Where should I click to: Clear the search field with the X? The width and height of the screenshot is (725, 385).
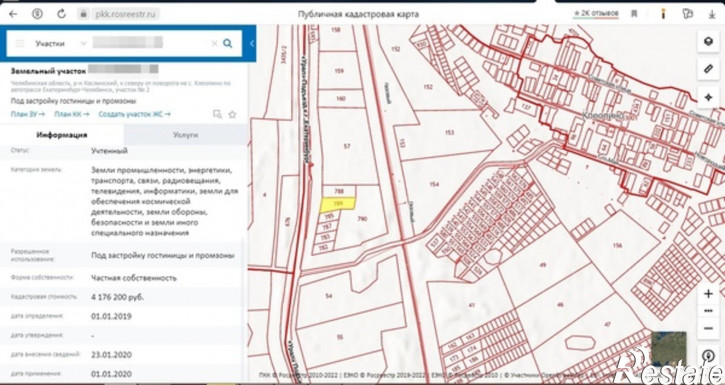tap(214, 43)
